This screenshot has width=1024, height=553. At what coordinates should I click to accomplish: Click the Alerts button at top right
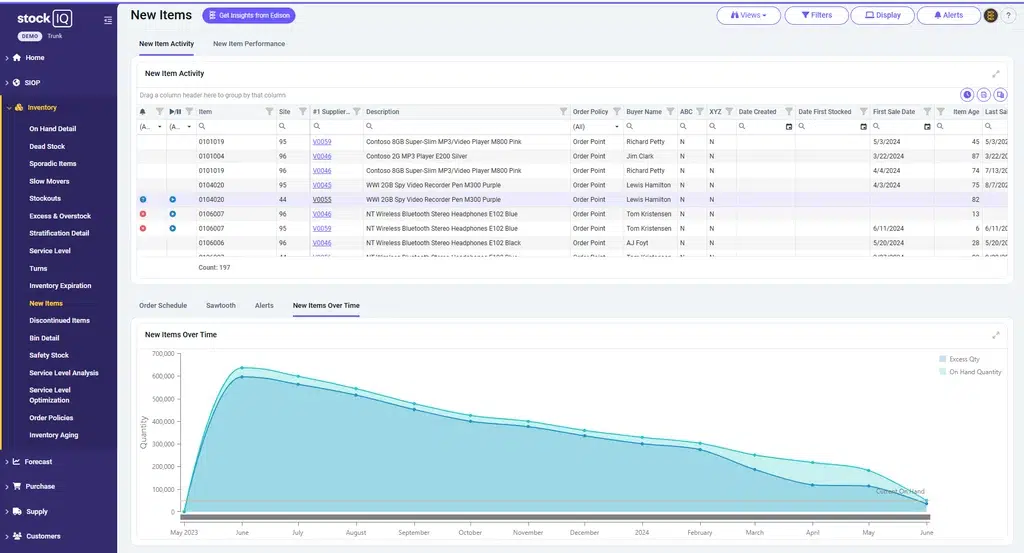[x=948, y=15]
